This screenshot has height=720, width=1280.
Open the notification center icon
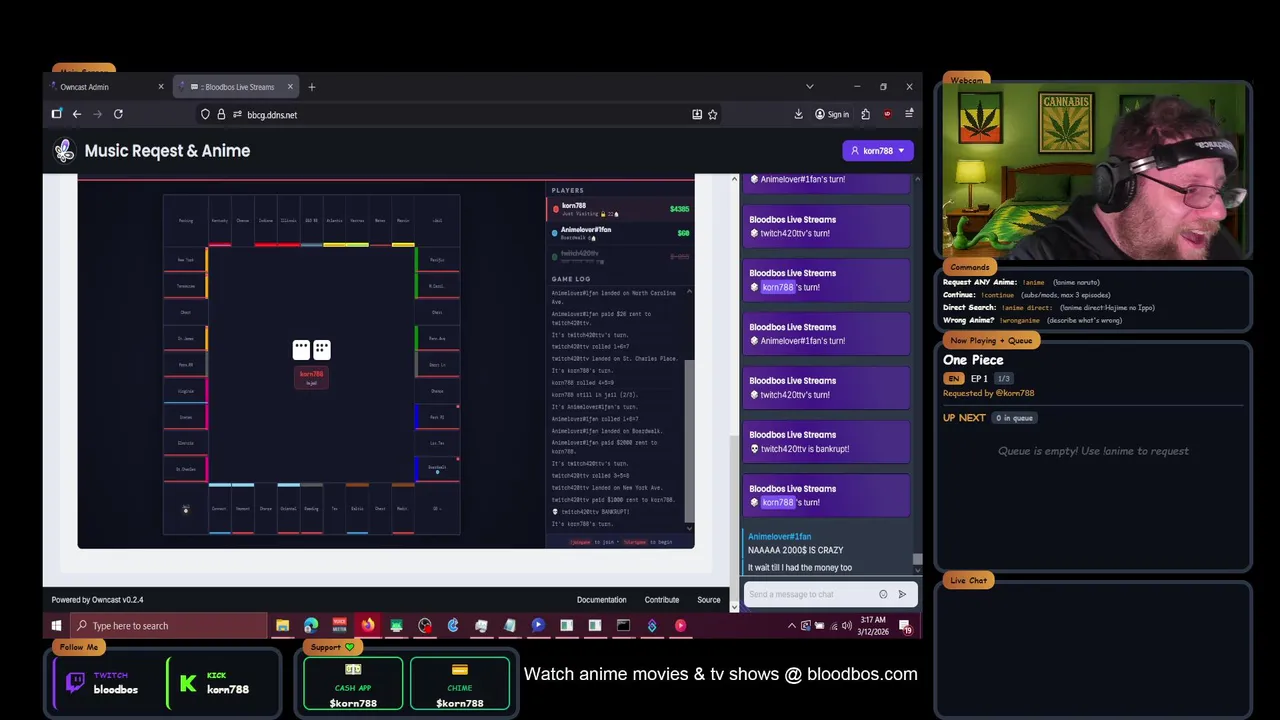pyautogui.click(x=905, y=626)
